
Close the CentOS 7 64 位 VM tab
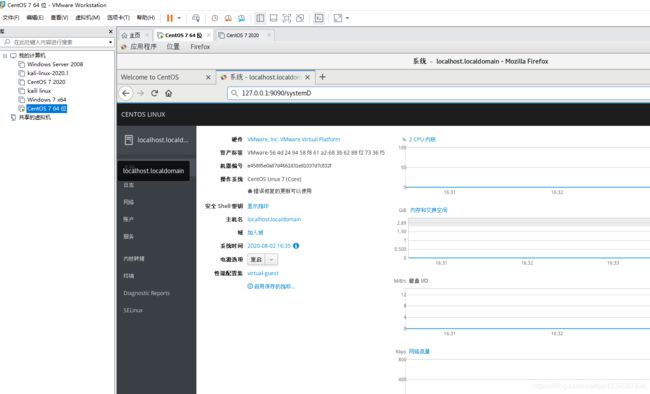[209, 35]
